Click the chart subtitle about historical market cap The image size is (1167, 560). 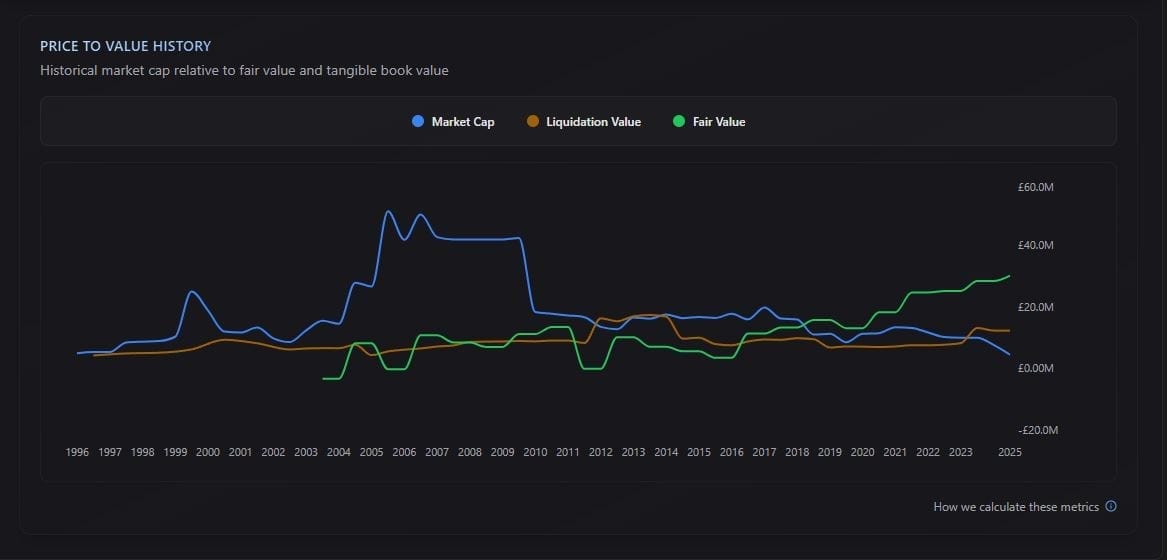[x=244, y=71]
